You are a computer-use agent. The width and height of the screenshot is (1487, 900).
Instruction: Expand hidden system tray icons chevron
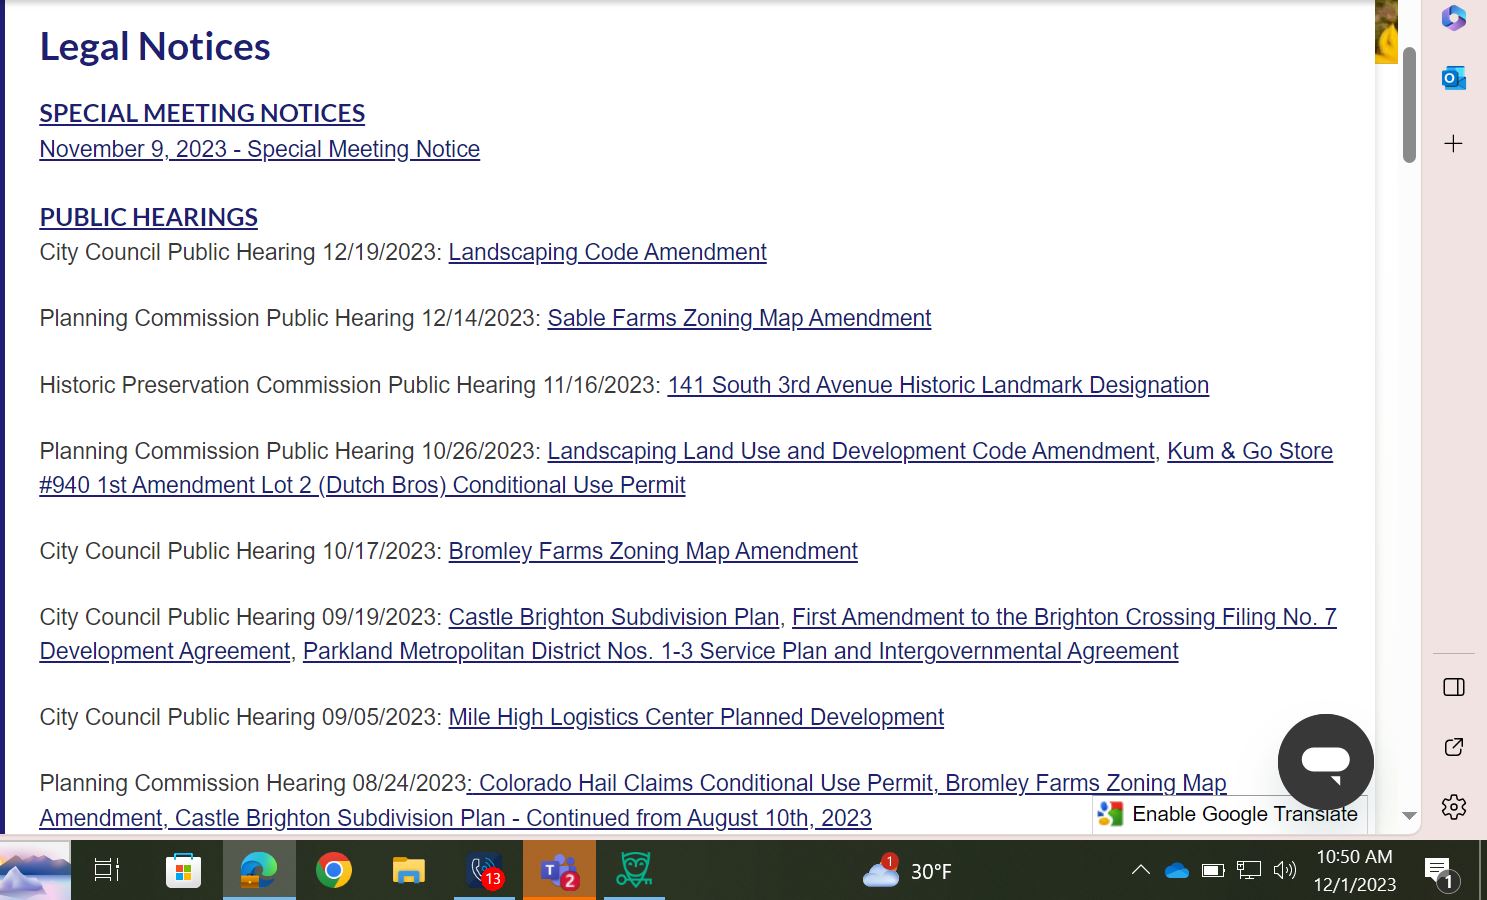[x=1140, y=871]
